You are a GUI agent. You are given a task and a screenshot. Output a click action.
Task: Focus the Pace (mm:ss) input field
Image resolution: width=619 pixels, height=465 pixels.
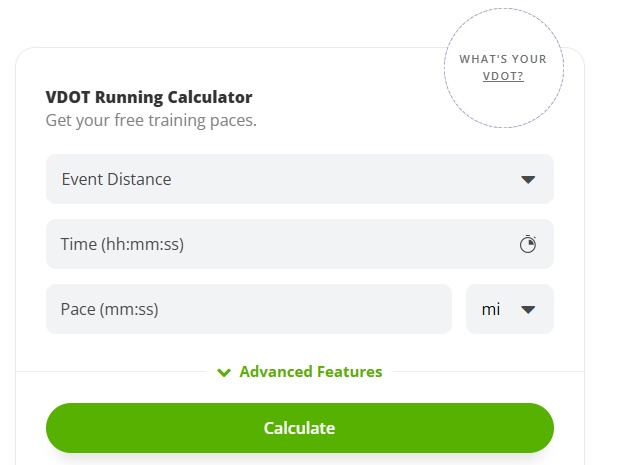(x=249, y=309)
